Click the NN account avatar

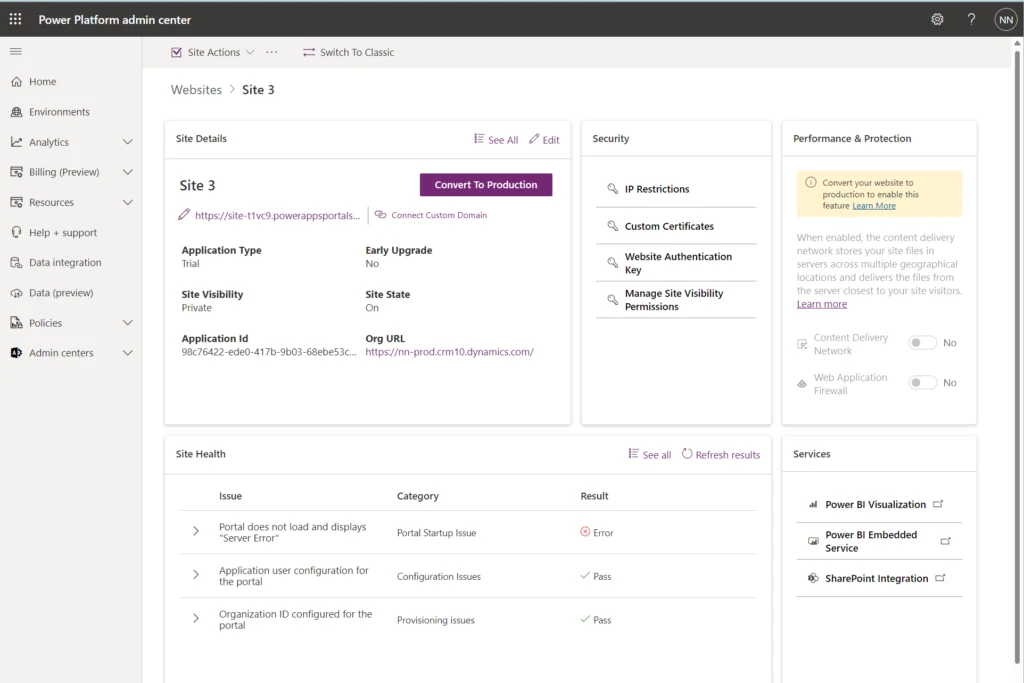[x=1006, y=18]
